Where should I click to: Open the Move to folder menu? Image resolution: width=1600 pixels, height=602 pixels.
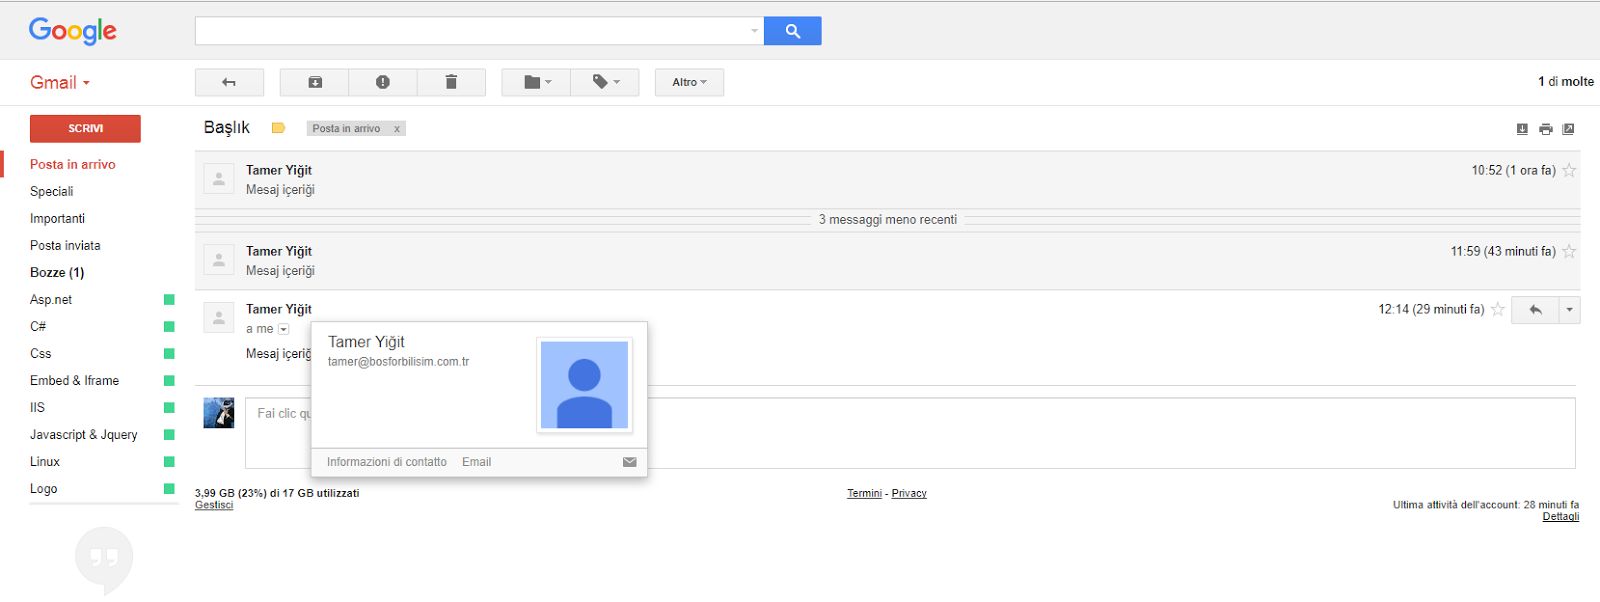tap(536, 82)
